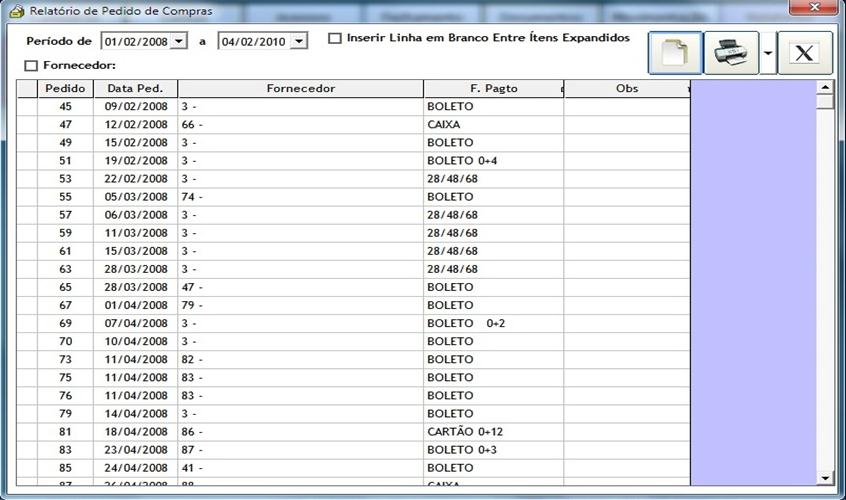Click BOLETO 0+3 payment cell

pyautogui.click(x=494, y=450)
